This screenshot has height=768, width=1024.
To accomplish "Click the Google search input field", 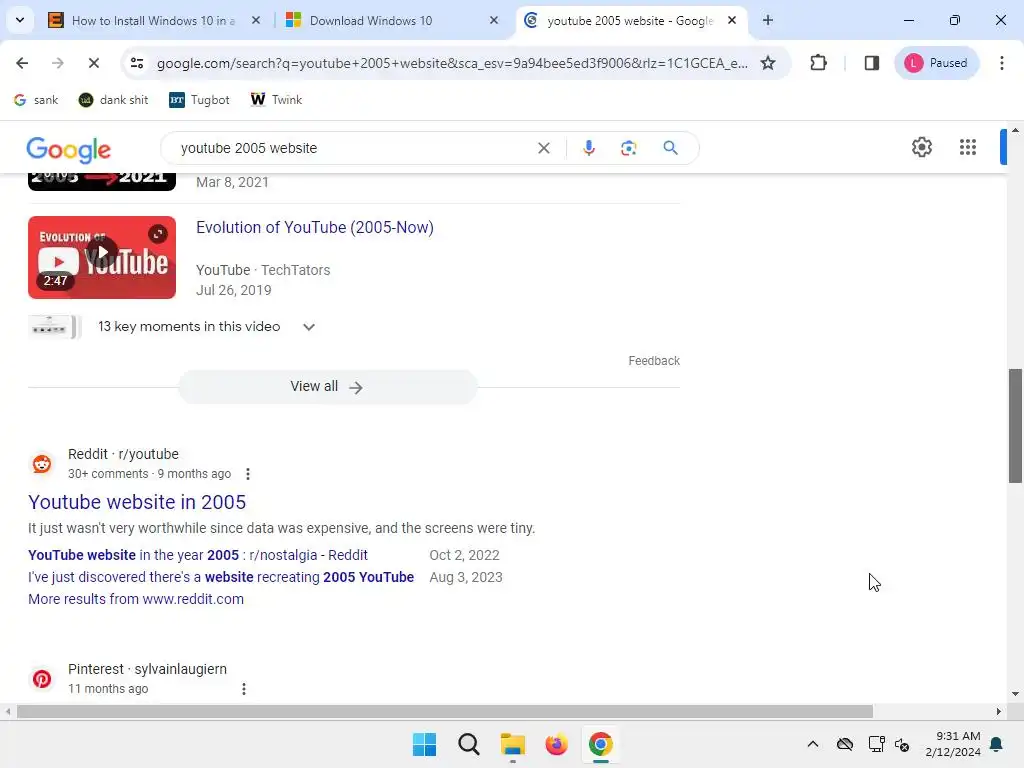I will [x=353, y=148].
